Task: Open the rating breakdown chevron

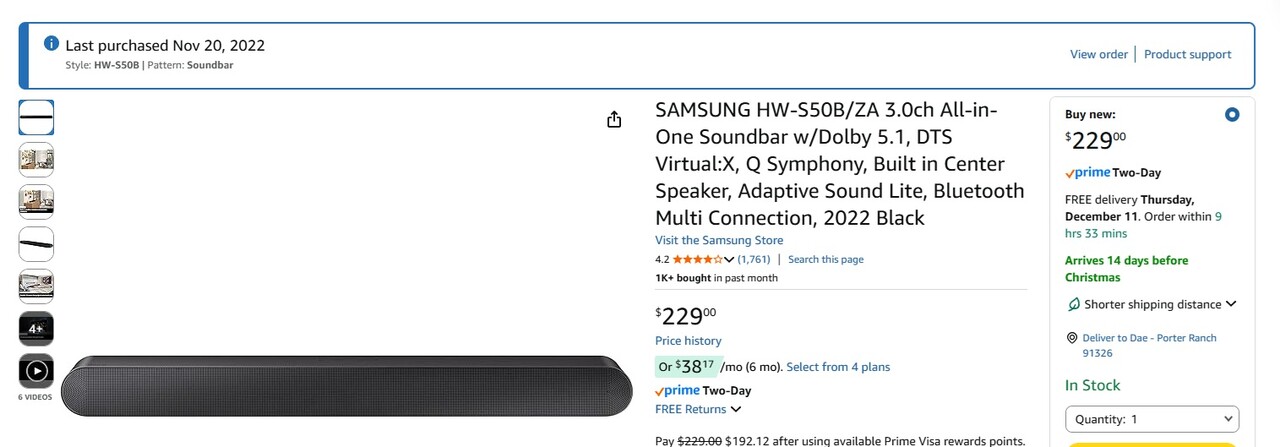Action: pyautogui.click(x=729, y=260)
